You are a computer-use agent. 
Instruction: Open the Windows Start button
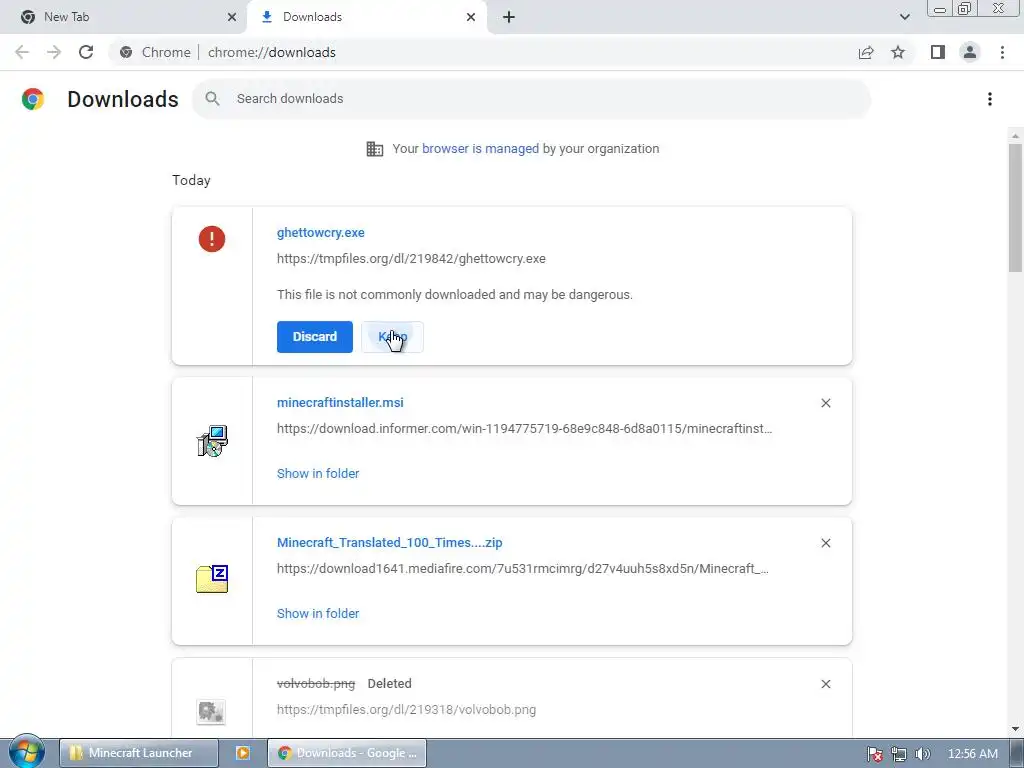27,752
